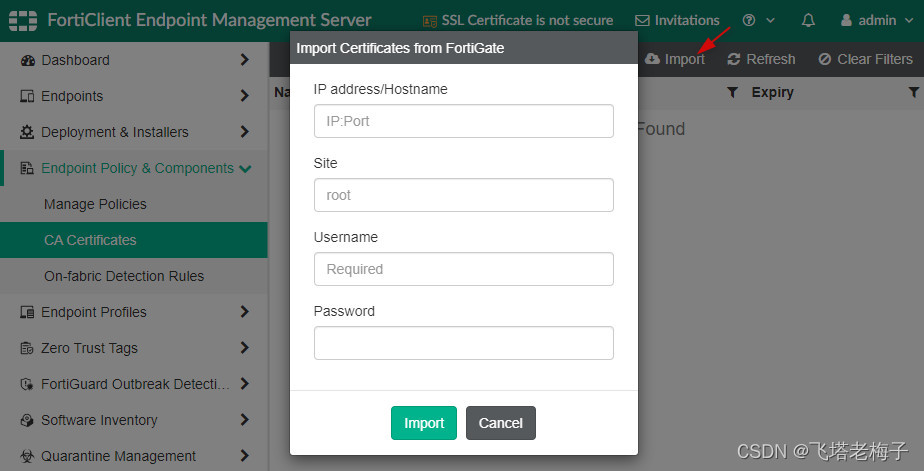
Task: Click the Invitations envelope icon
Action: (642, 21)
